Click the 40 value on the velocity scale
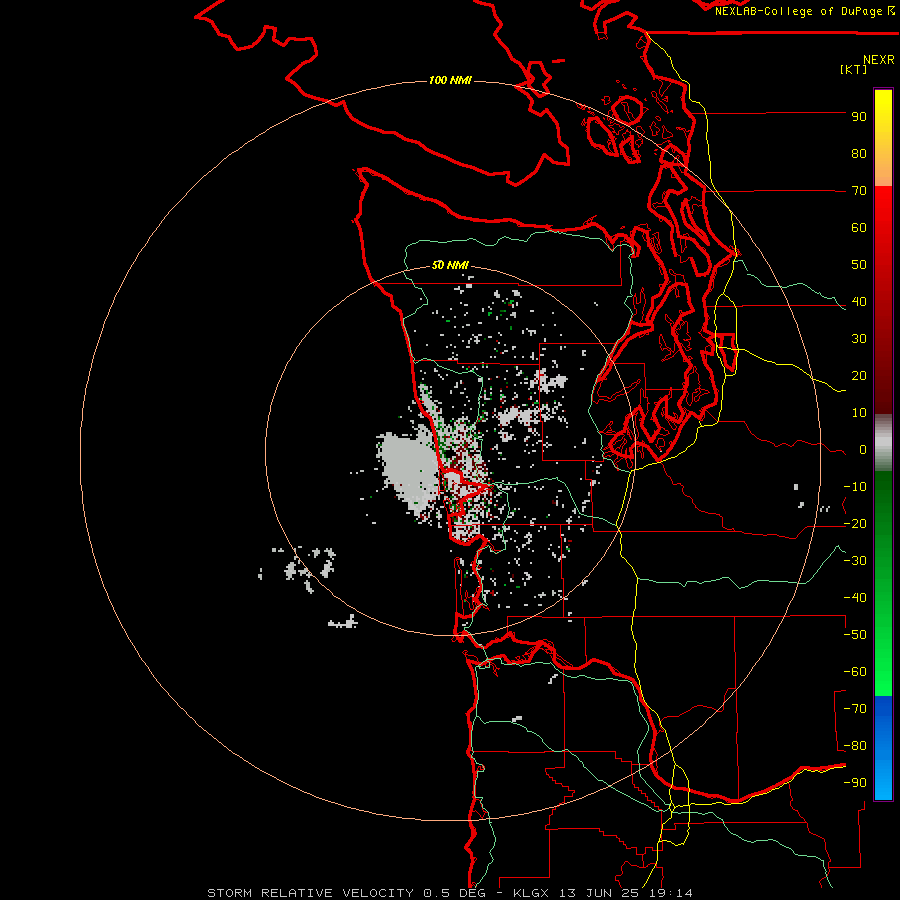Viewport: 900px width, 900px height. click(859, 302)
